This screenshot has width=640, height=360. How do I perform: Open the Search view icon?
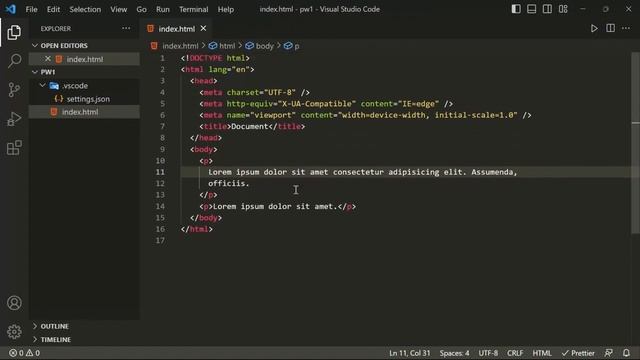14,61
